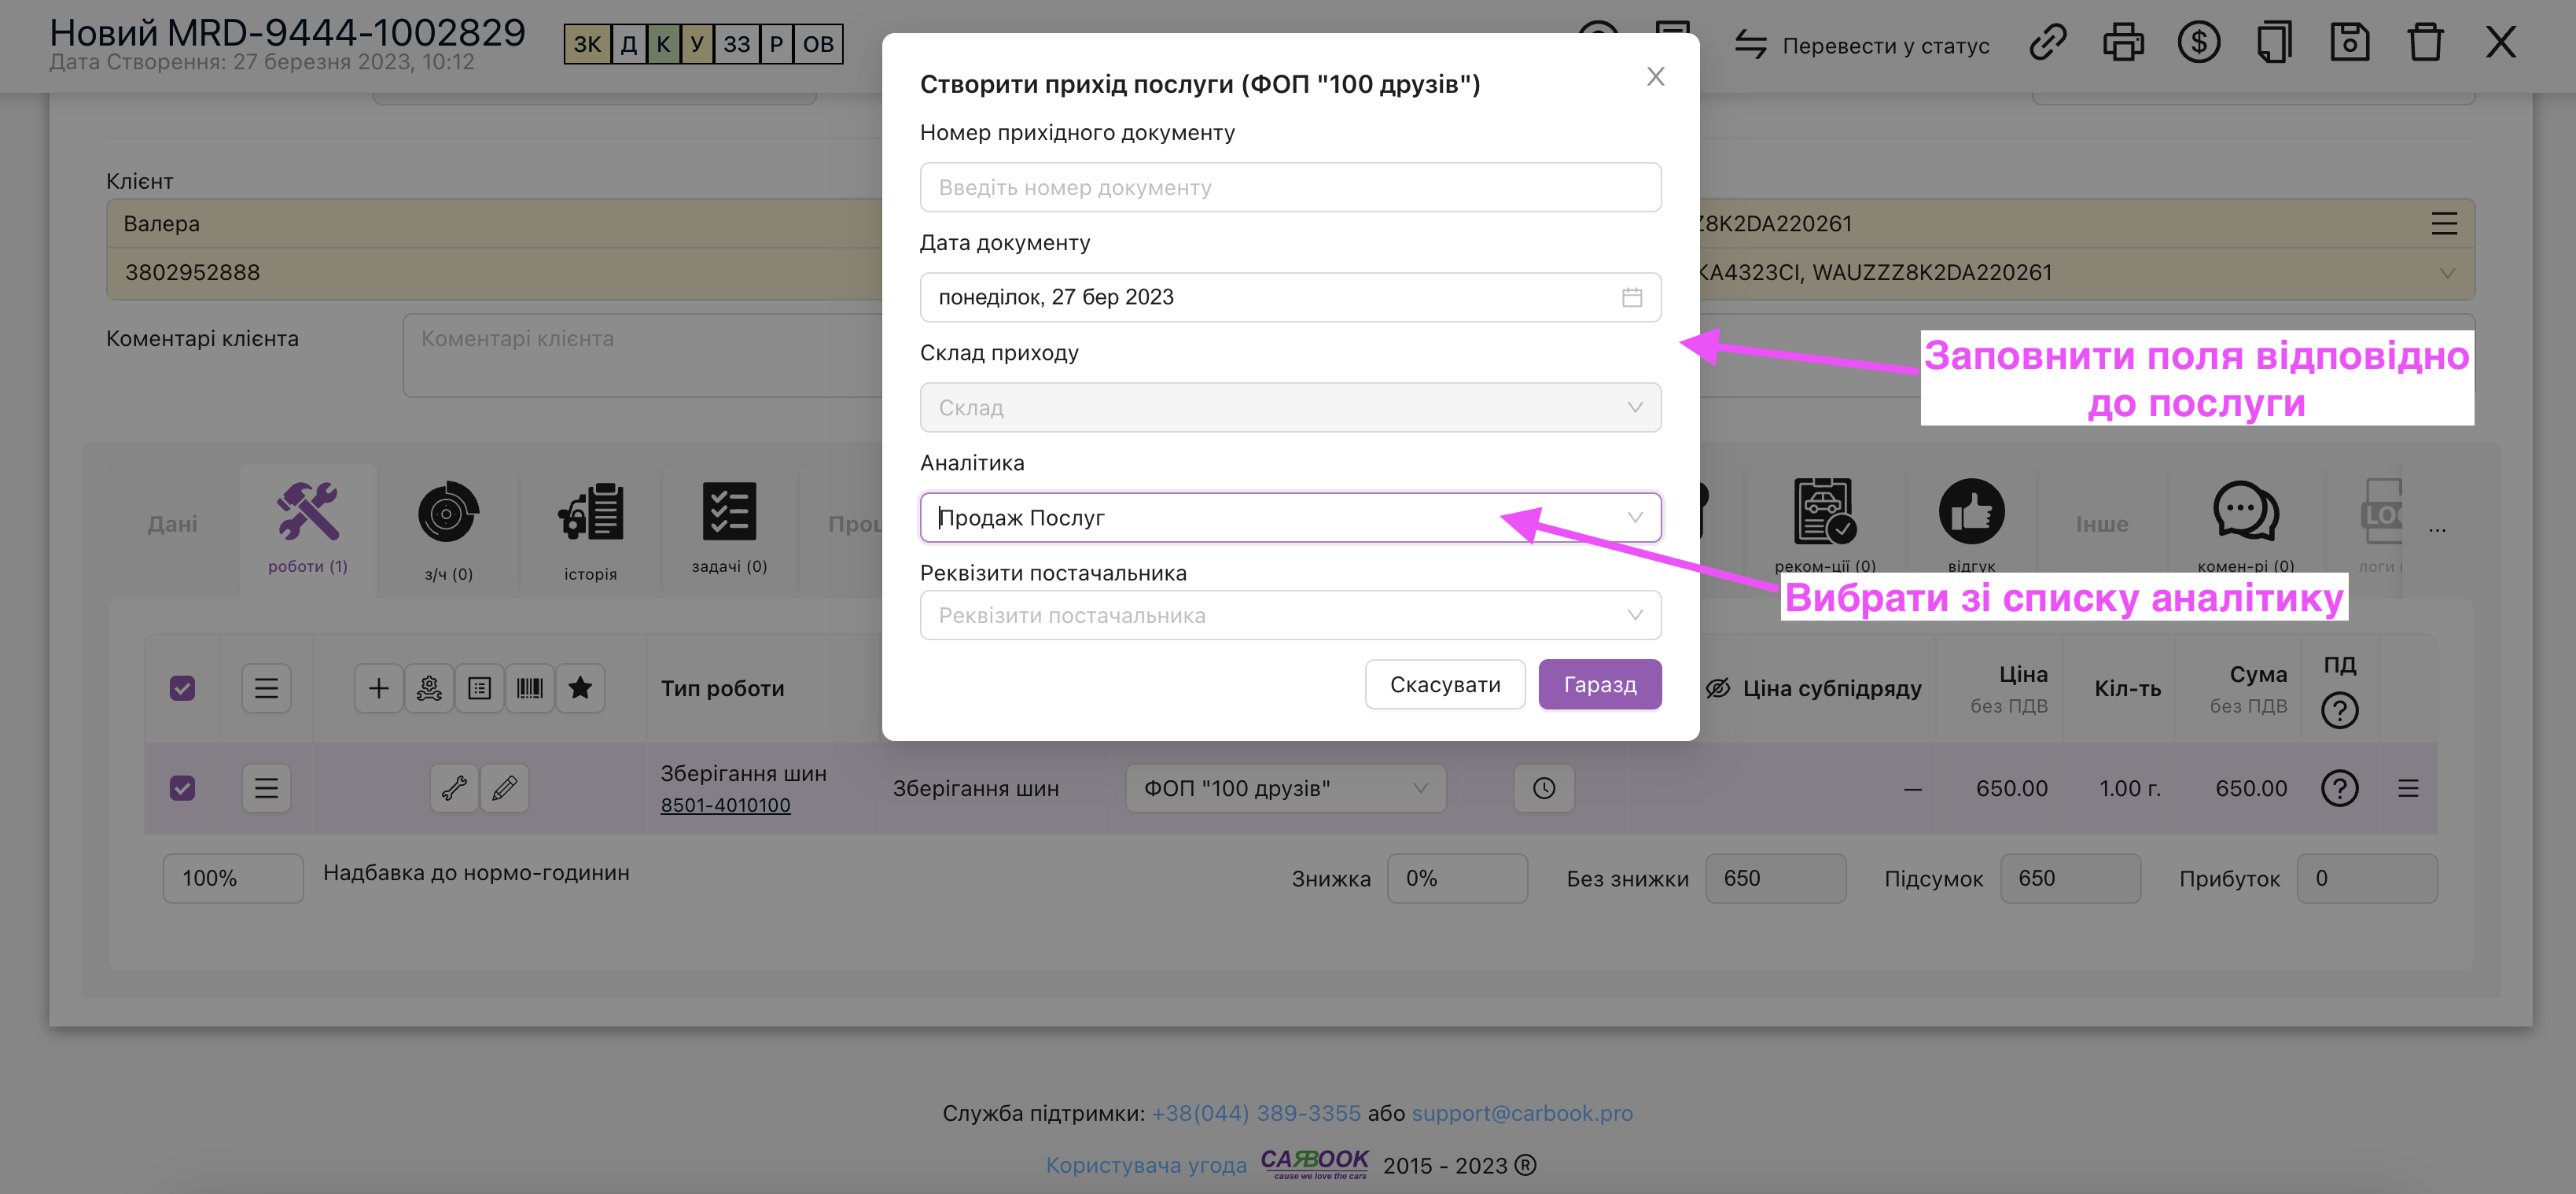Select the У status badge
The height and width of the screenshot is (1194, 2576).
pos(697,44)
